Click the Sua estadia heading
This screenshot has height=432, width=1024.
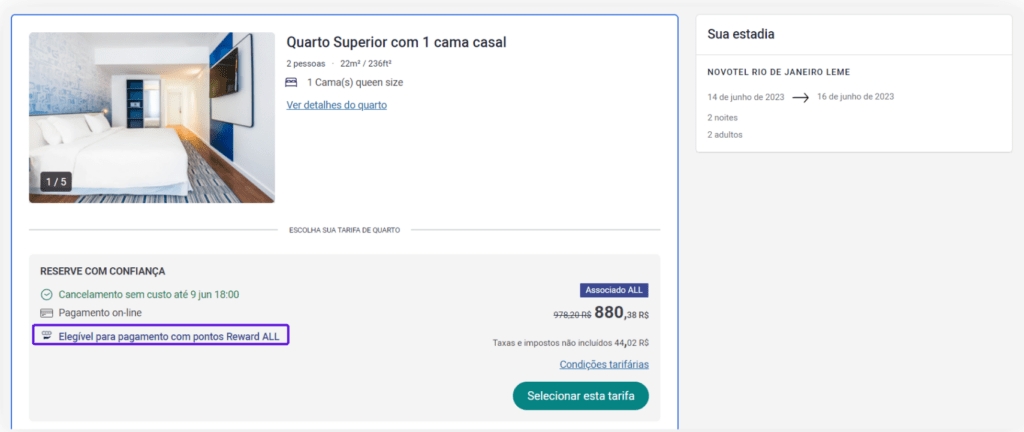pyautogui.click(x=741, y=34)
